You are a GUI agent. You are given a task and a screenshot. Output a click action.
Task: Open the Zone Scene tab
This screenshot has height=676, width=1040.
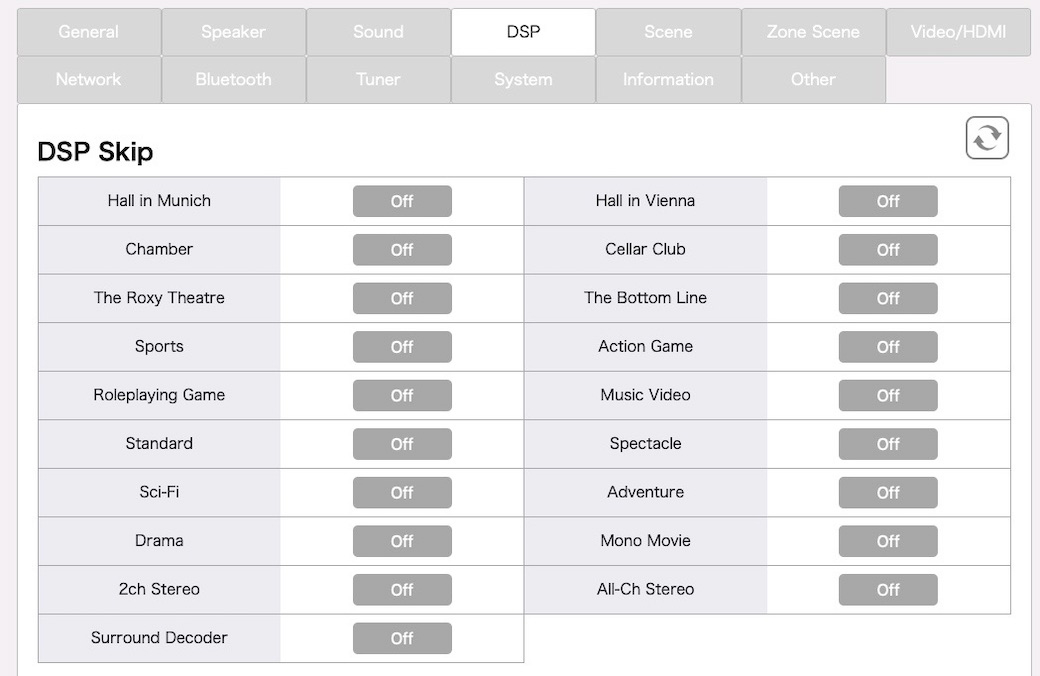point(813,32)
